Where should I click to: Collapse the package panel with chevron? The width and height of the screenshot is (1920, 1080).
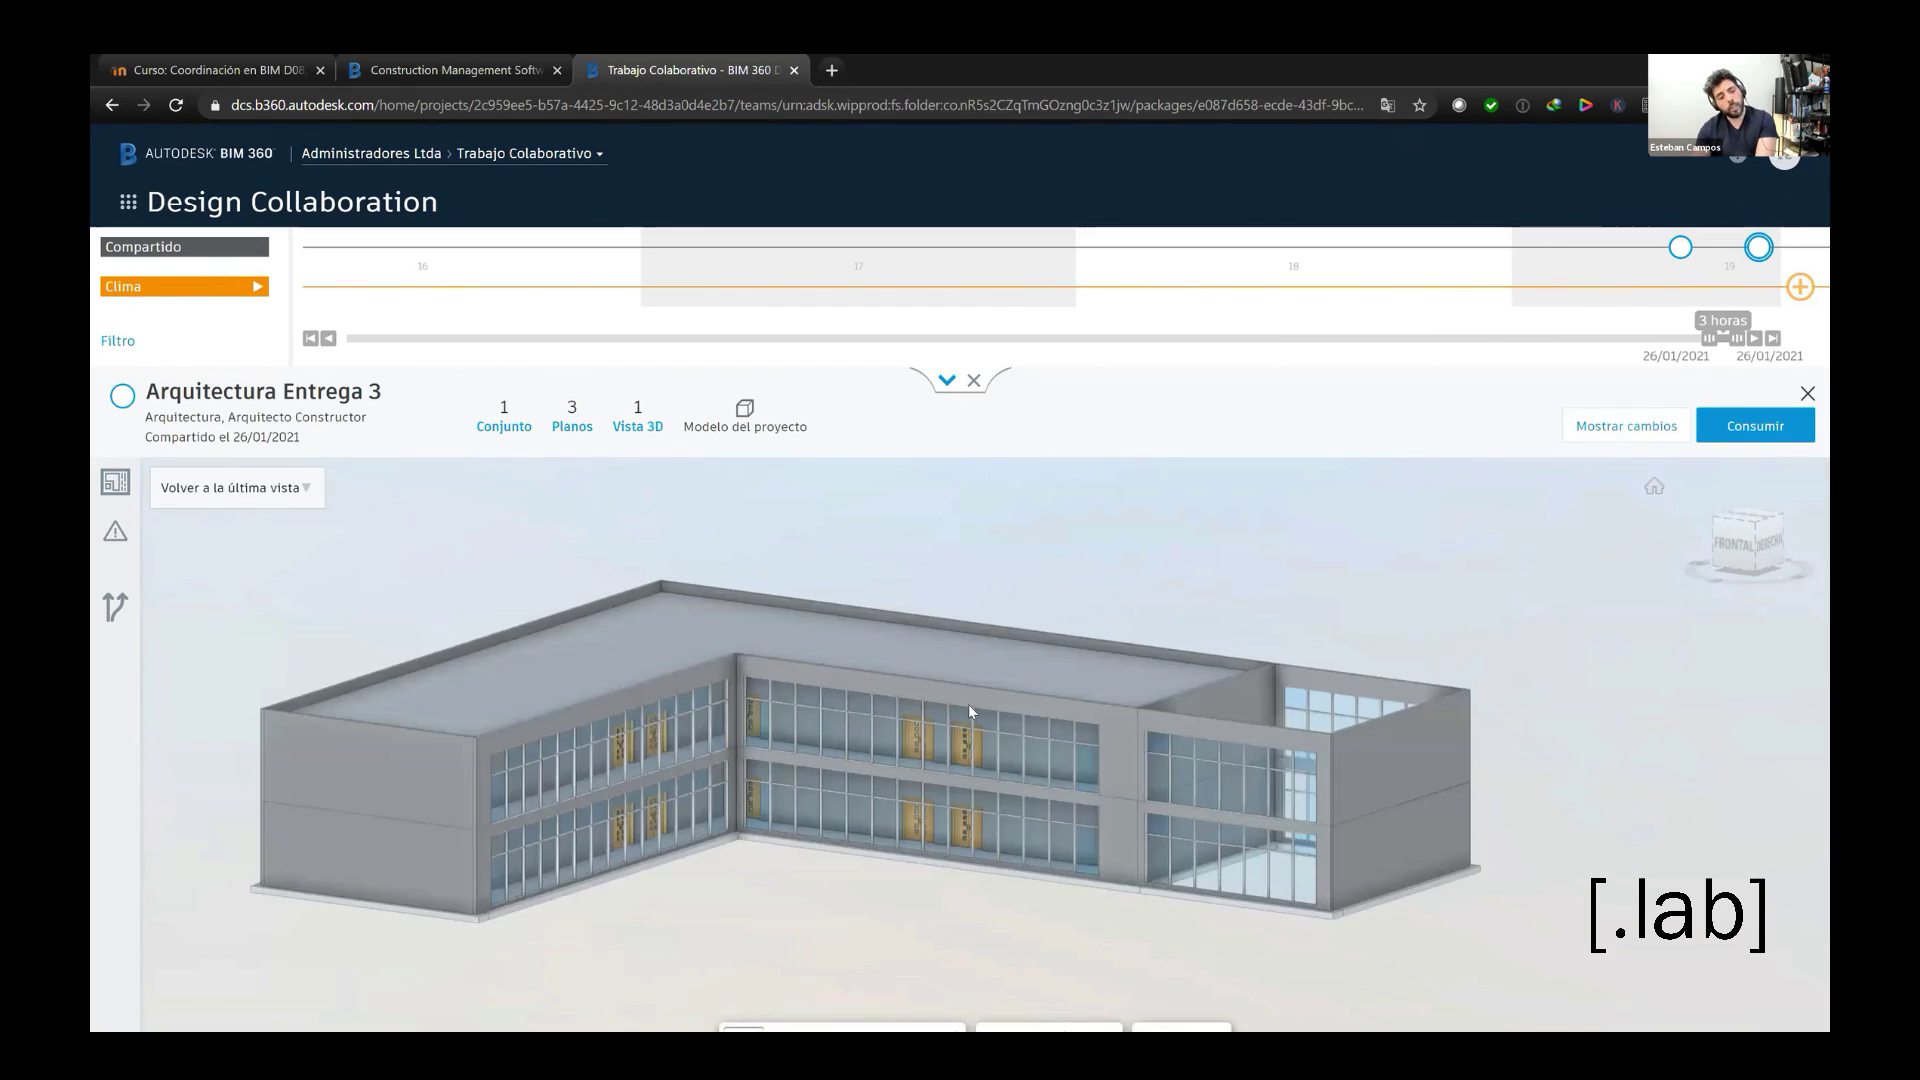946,380
